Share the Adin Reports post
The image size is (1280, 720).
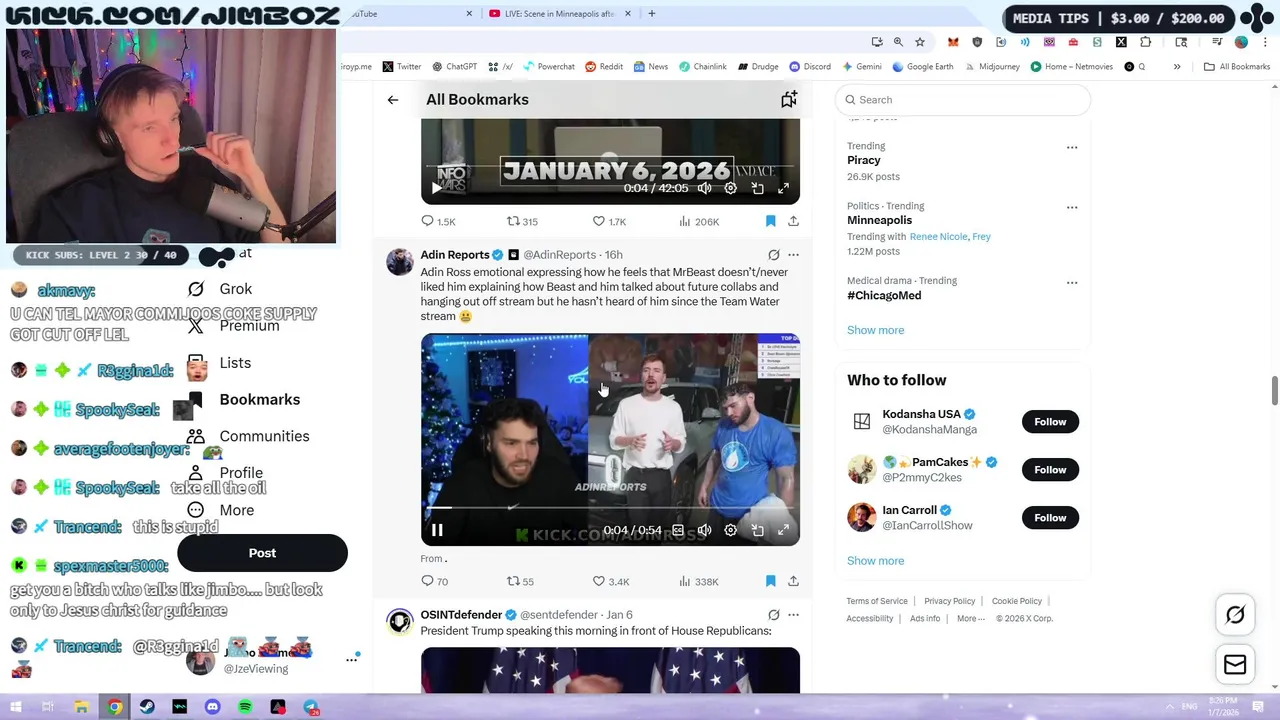[793, 581]
